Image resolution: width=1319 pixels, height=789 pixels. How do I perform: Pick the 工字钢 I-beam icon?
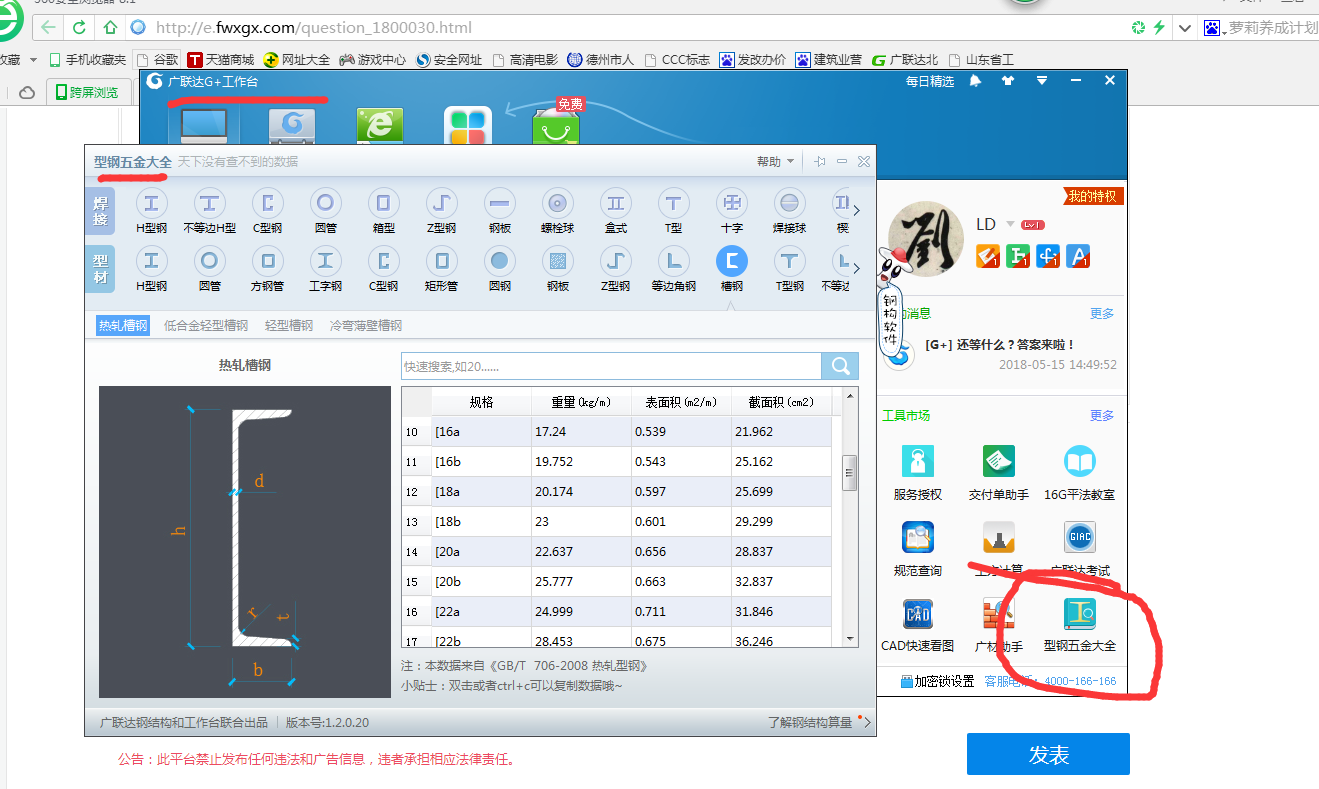pos(326,262)
